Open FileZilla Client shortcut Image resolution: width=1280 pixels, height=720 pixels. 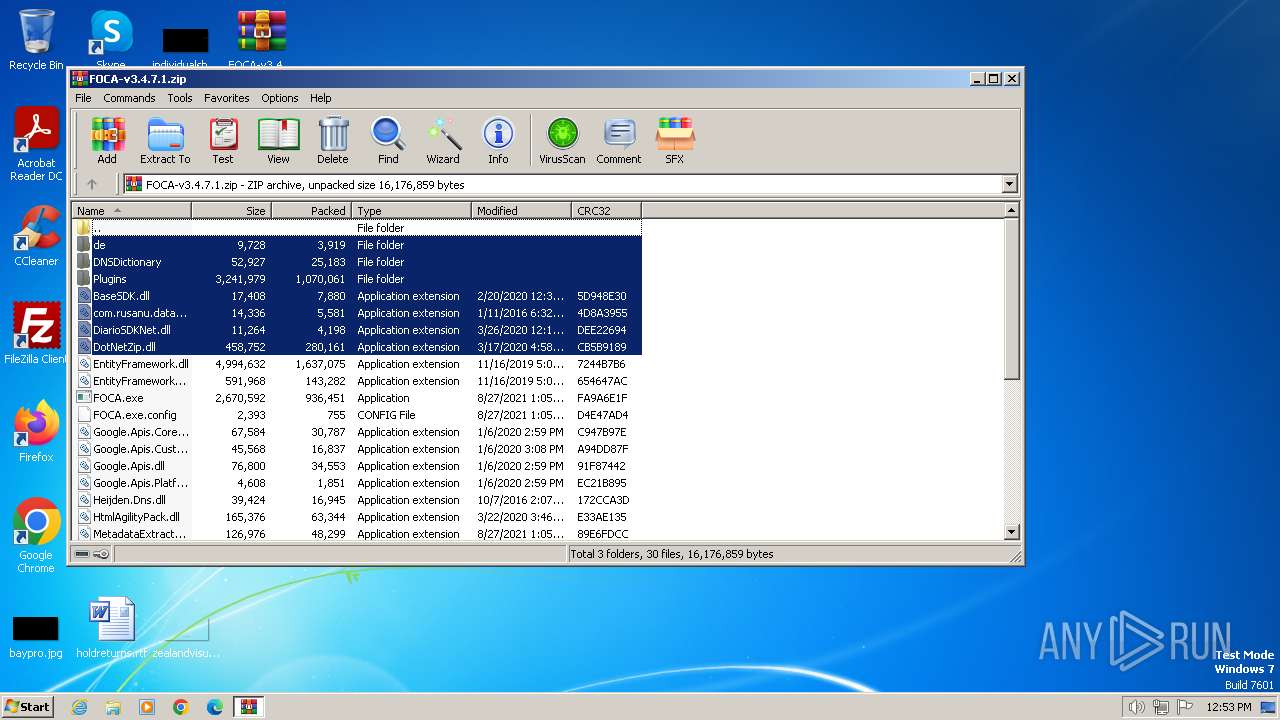[36, 333]
